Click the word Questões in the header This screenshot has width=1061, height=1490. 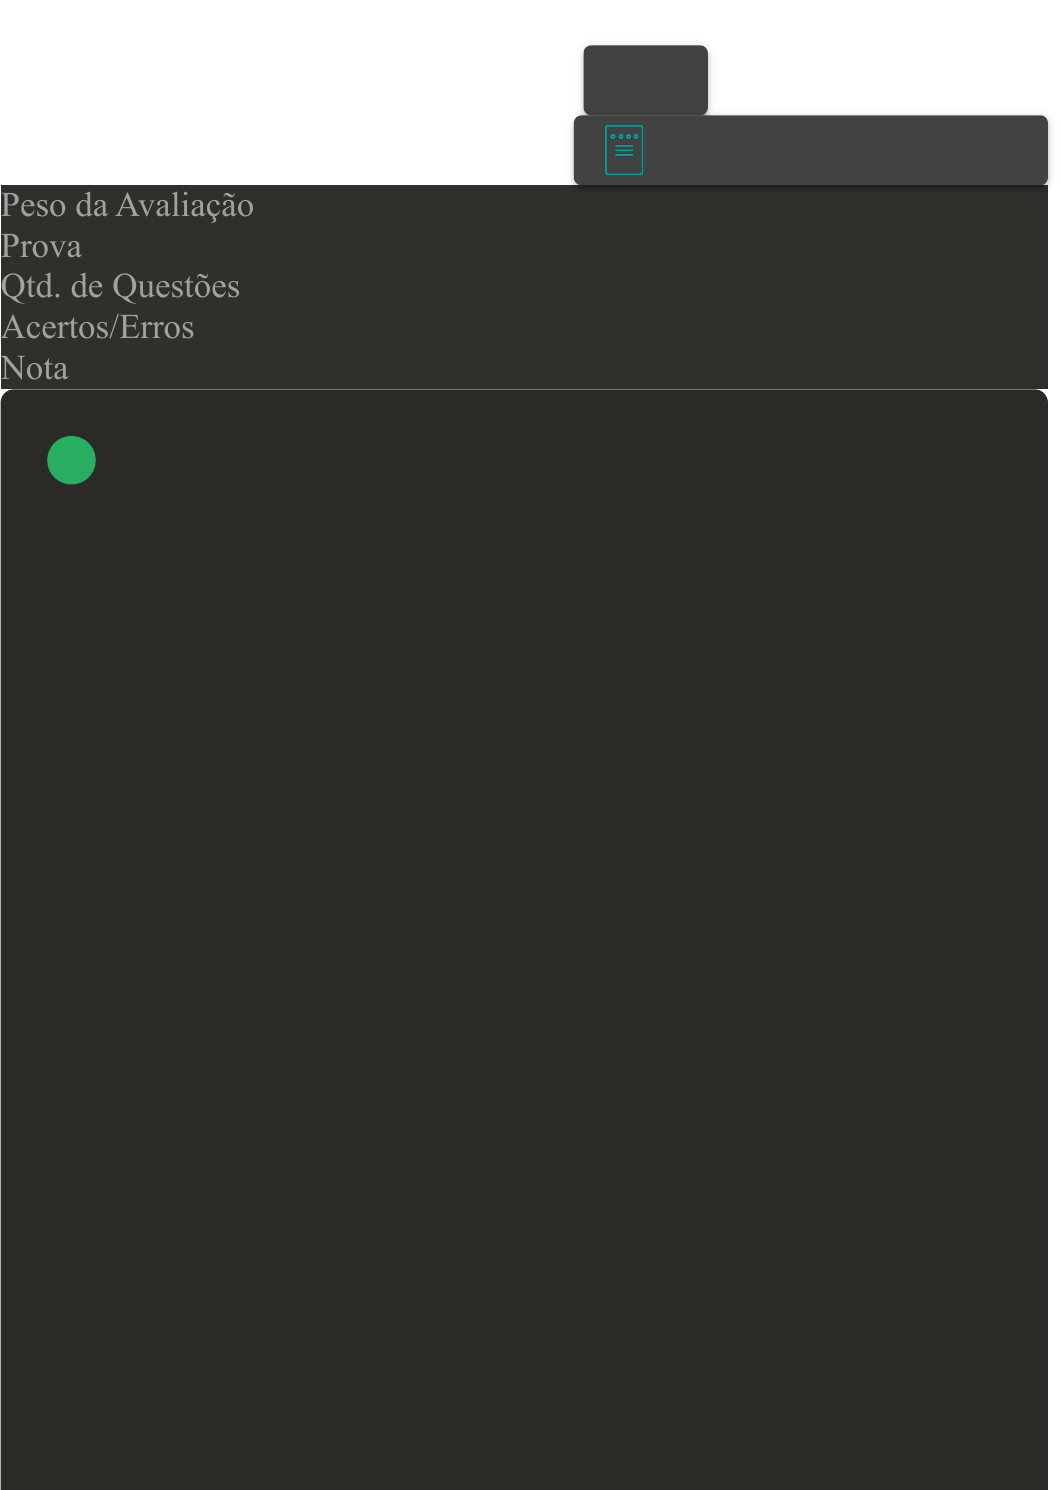tap(176, 286)
